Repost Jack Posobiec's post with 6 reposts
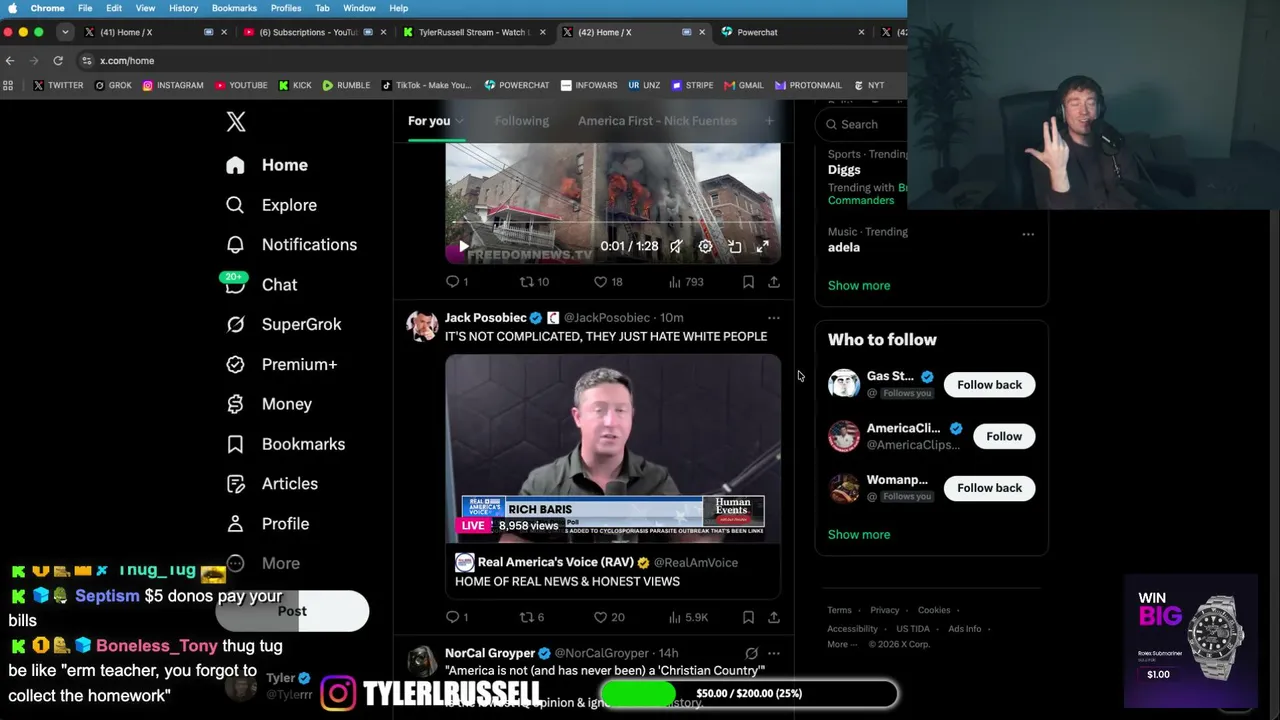 (532, 617)
